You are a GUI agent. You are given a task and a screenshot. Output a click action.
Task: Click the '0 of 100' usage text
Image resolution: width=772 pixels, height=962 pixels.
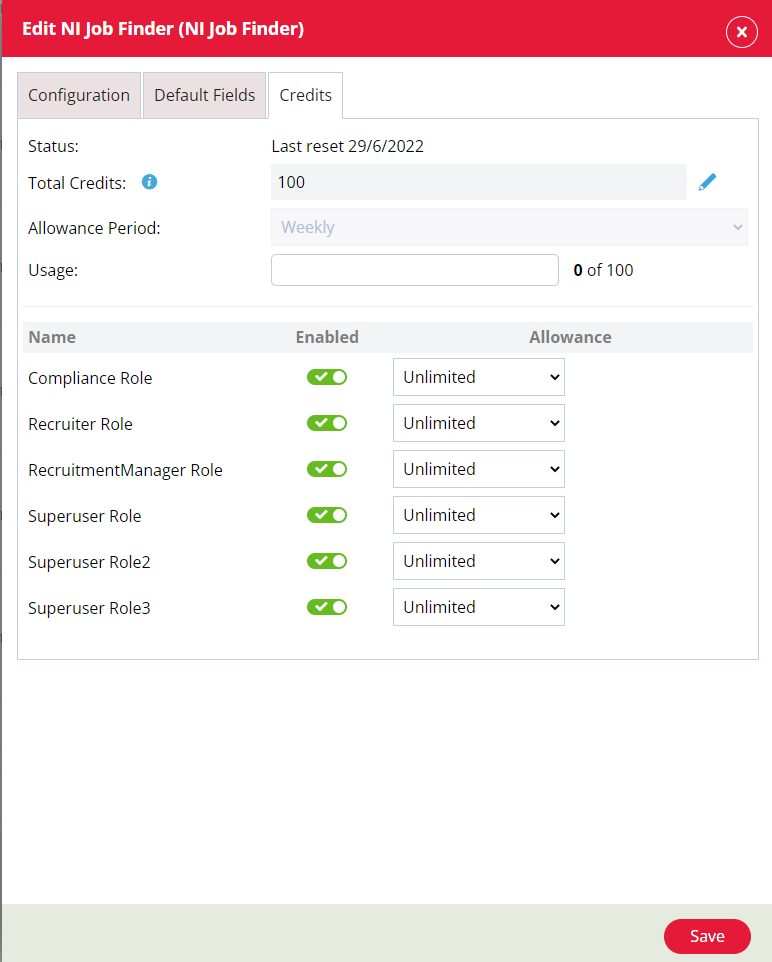603,271
